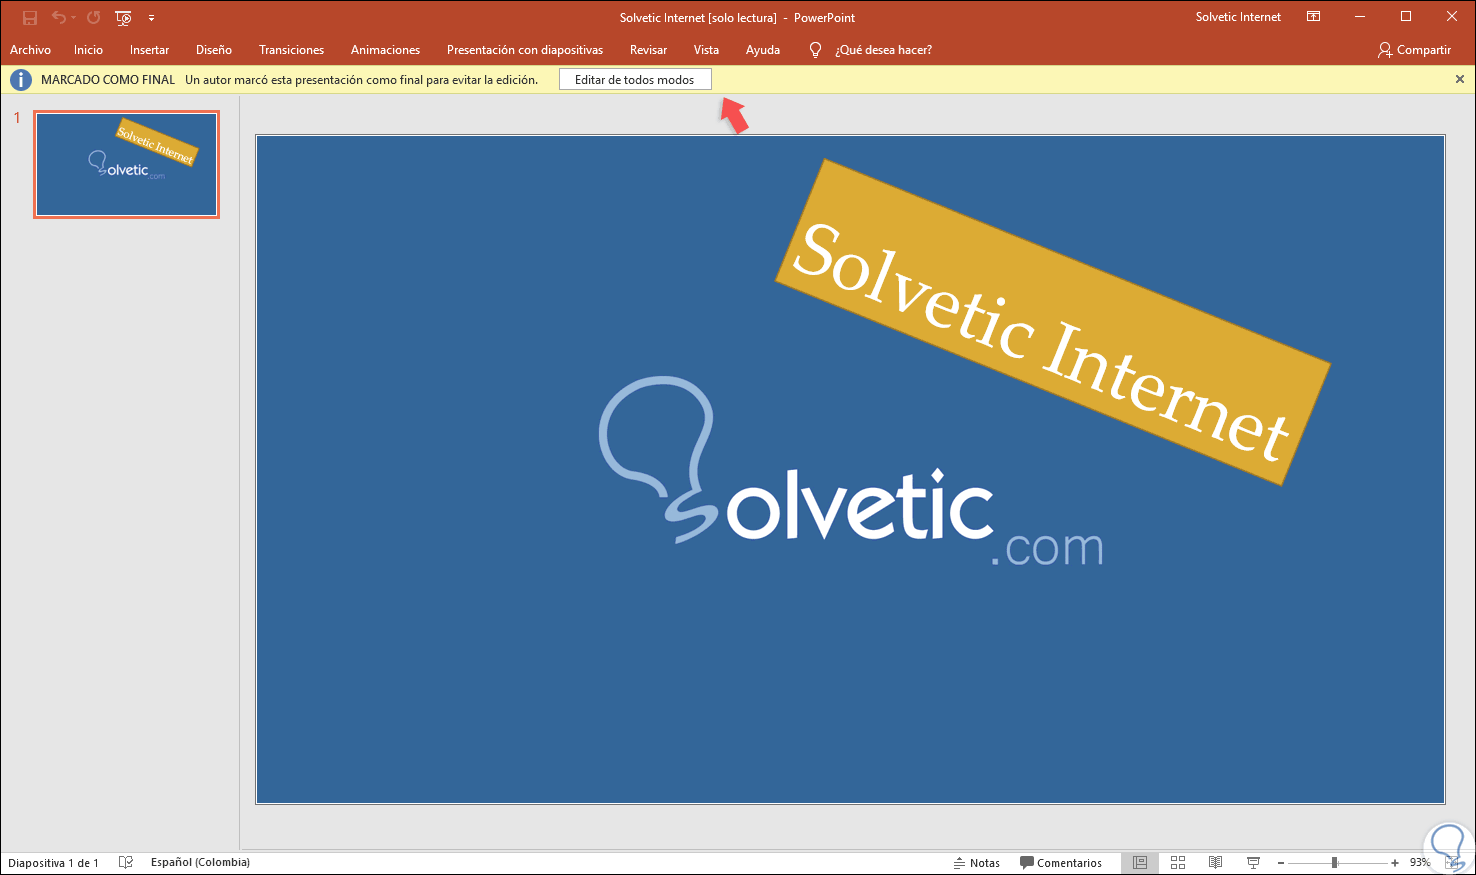Click the 93% zoom level value
The image size is (1476, 875).
coord(1420,863)
